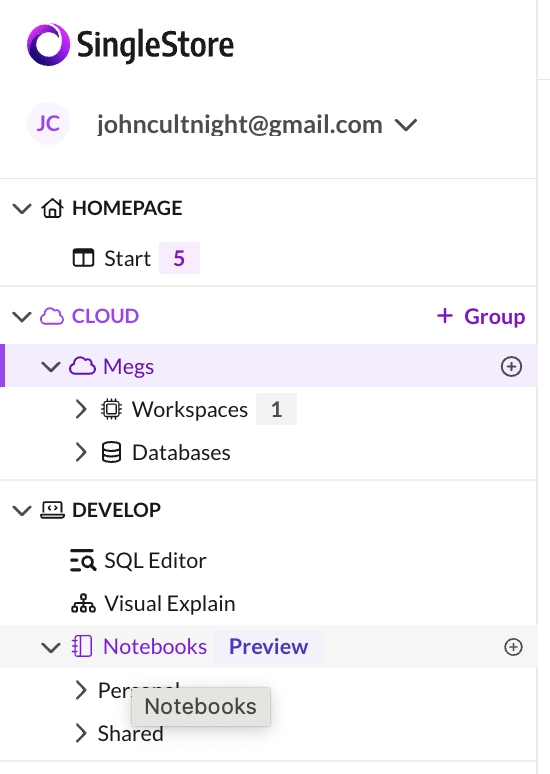Viewport: 550px width, 774px height.
Task: Collapse the HOMEPAGE section
Action: [22, 208]
